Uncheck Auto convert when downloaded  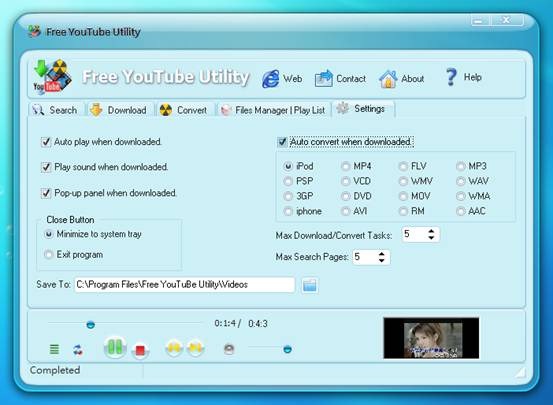tap(282, 142)
